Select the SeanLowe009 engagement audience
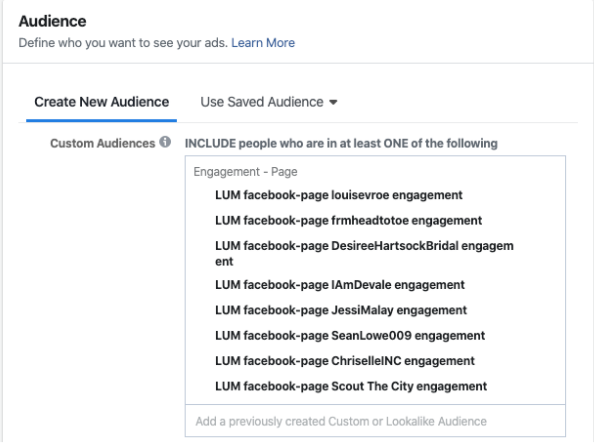 [350, 336]
